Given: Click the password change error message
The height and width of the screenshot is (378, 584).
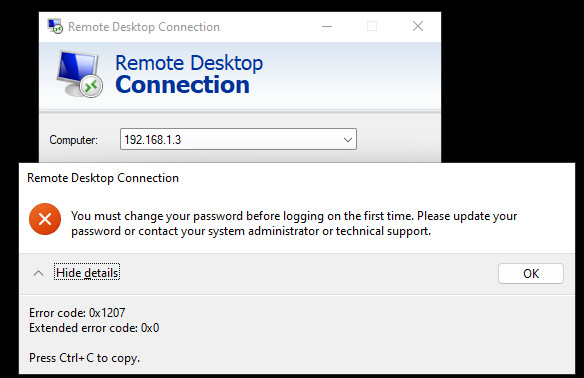Looking at the screenshot, I should [294, 223].
